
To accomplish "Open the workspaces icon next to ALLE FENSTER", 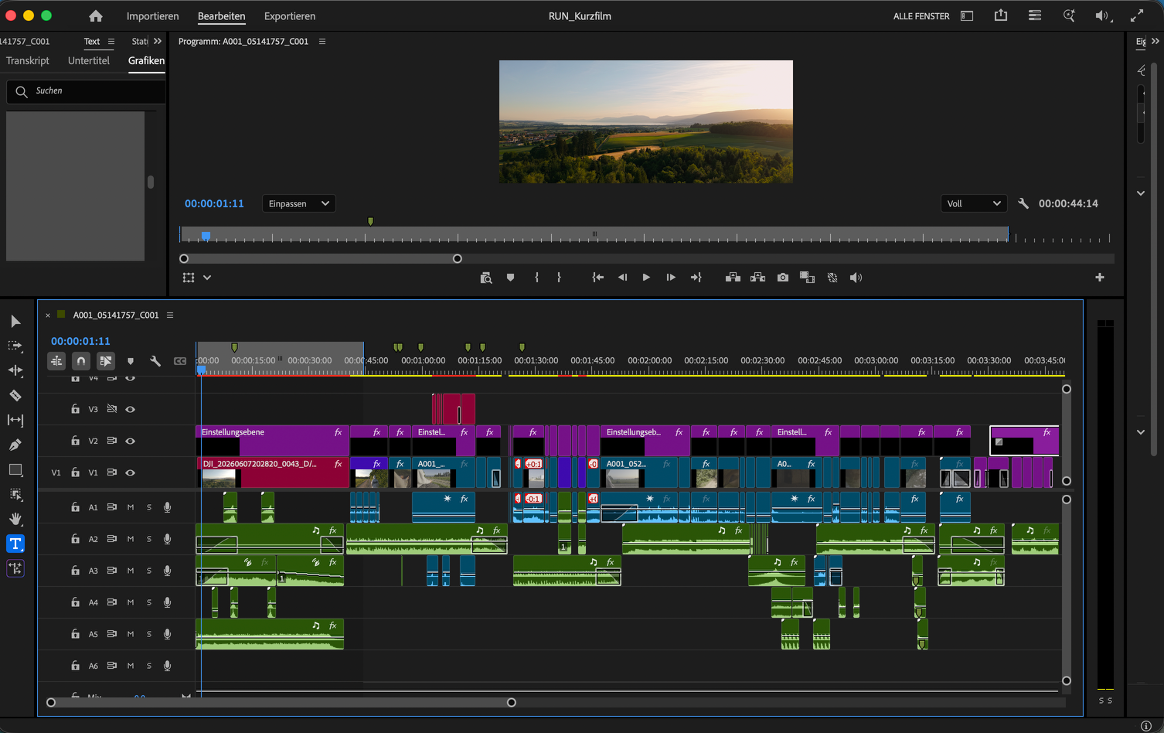I will [x=967, y=16].
